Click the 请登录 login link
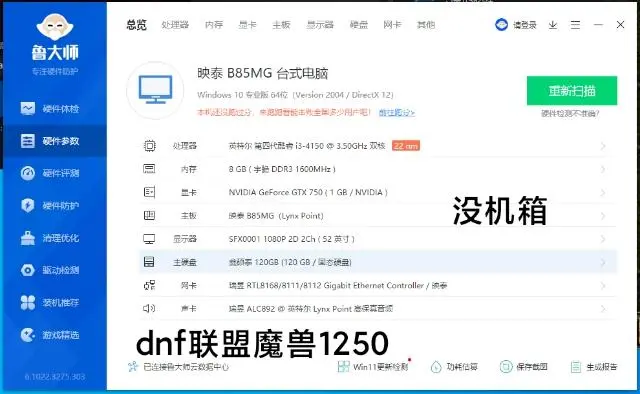The image size is (640, 394). coord(524,25)
